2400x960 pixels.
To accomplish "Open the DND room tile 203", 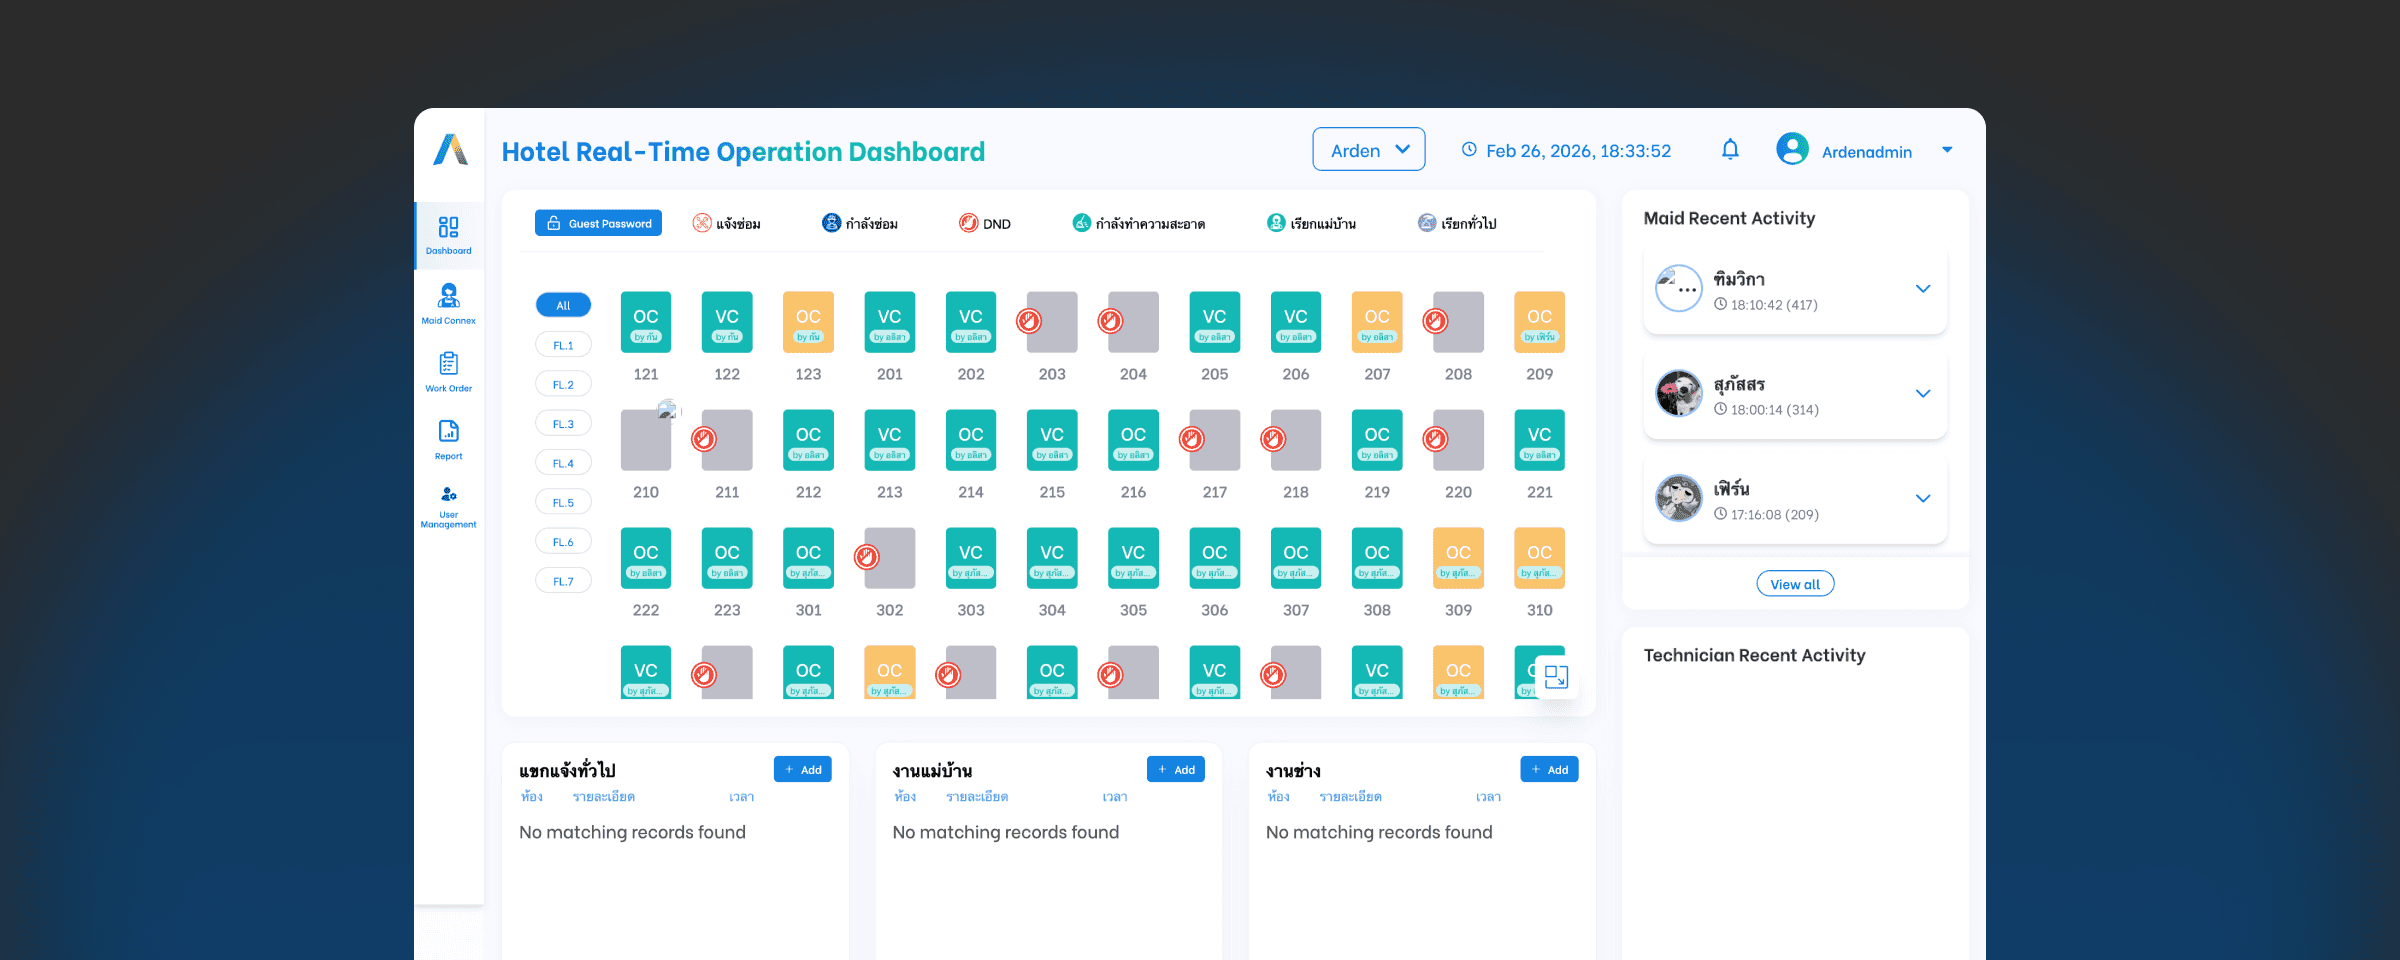I will [x=1052, y=322].
